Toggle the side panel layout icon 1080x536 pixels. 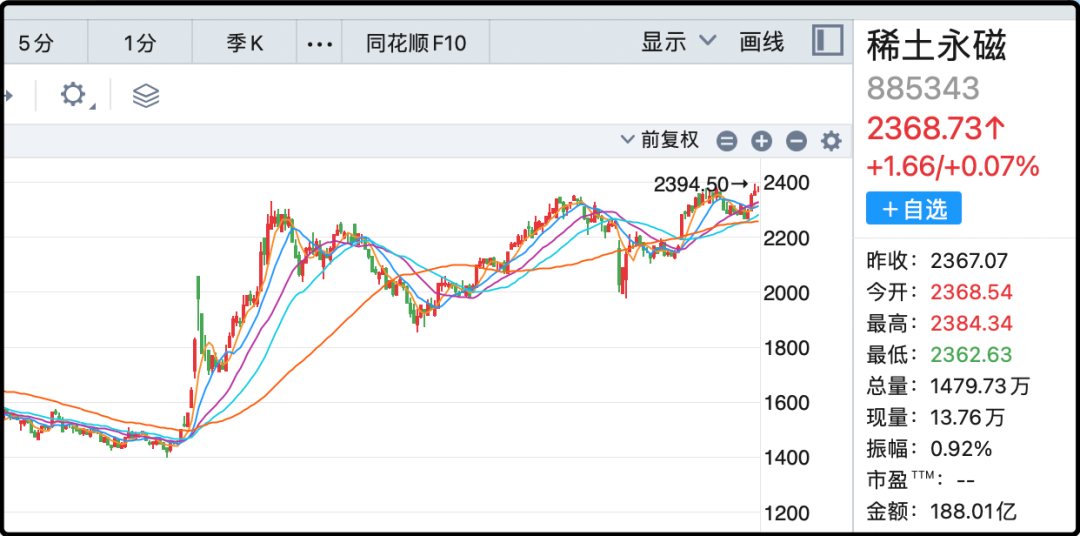coord(827,41)
